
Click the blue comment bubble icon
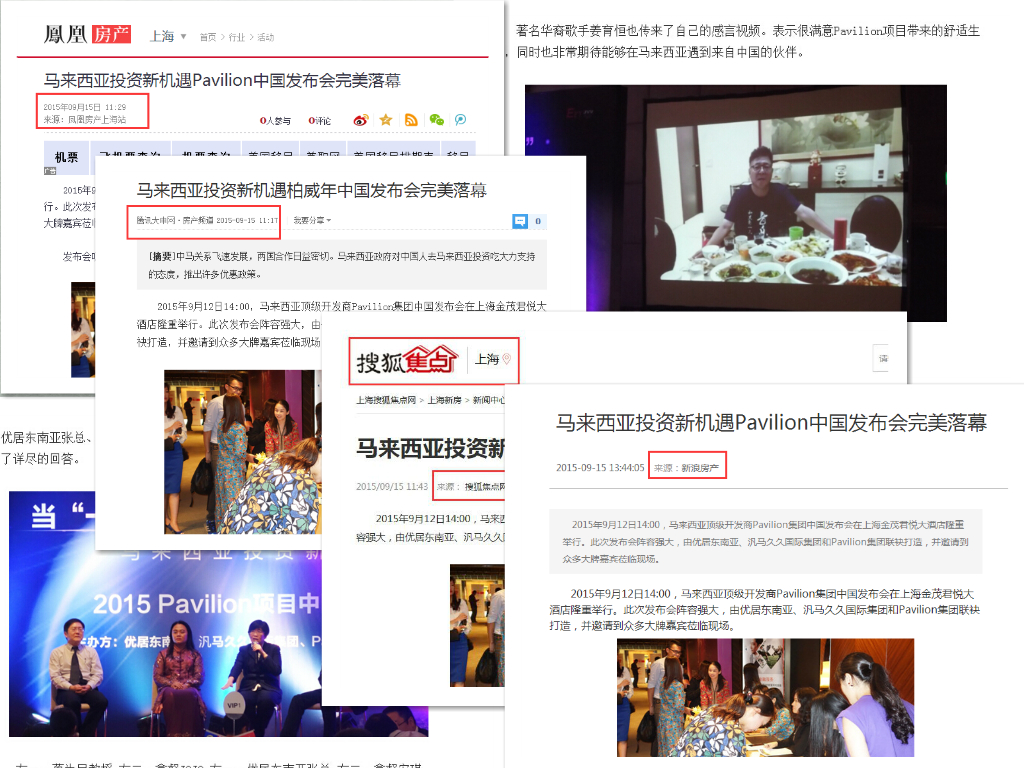520,221
